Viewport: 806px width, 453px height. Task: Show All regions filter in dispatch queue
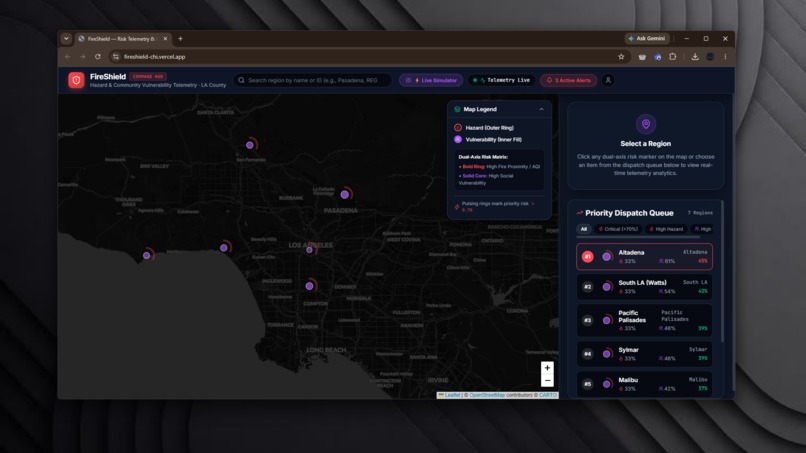click(583, 229)
